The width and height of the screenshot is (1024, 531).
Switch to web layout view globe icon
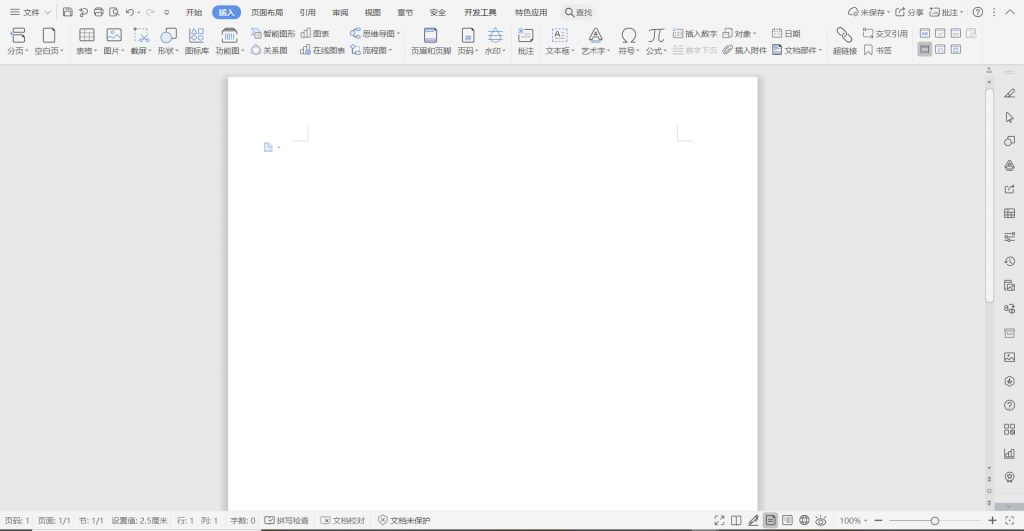[805, 521]
